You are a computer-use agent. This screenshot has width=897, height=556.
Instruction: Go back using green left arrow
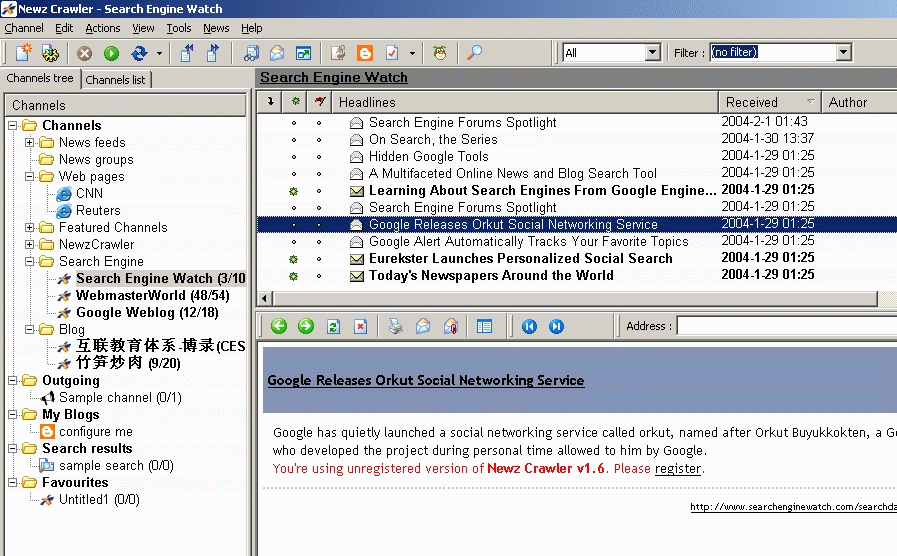click(x=279, y=326)
